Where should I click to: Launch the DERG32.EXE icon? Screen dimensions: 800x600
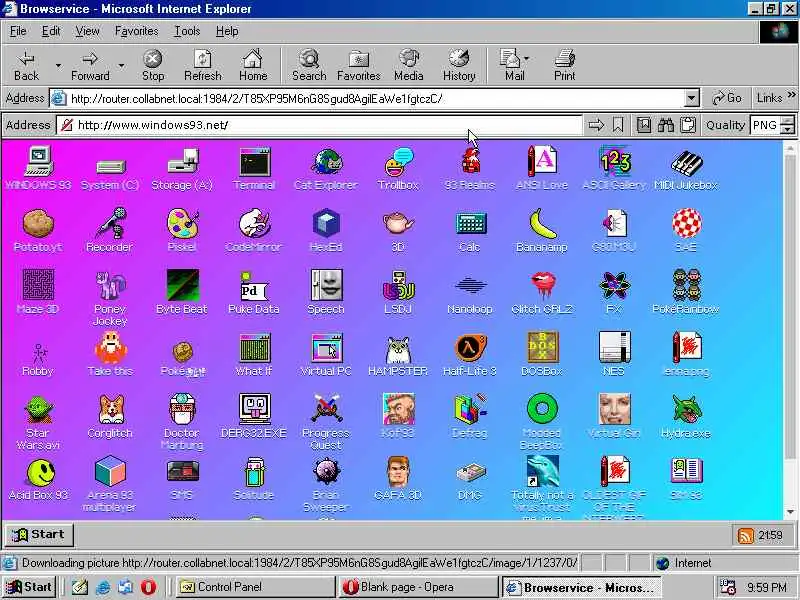[254, 416]
